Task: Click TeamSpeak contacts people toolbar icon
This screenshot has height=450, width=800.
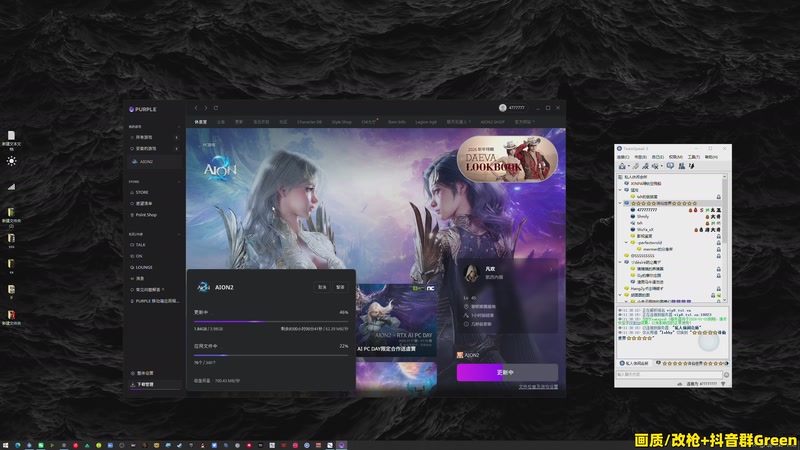Action: click(682, 166)
